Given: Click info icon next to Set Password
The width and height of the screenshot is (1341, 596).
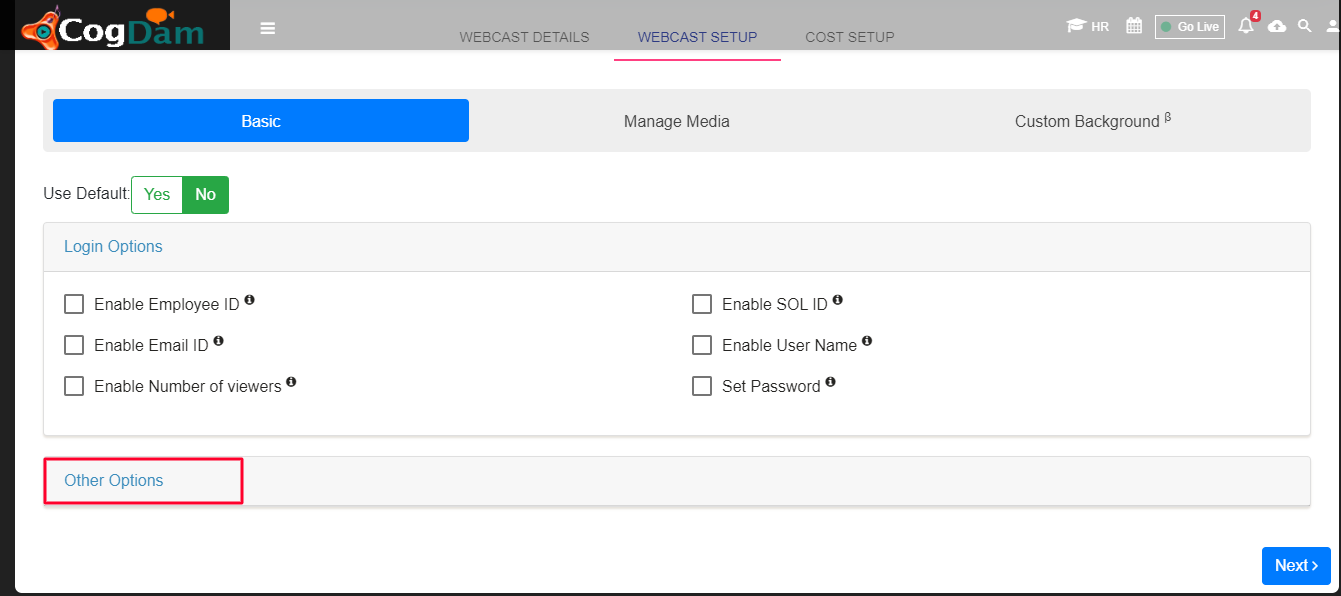Looking at the screenshot, I should click(x=831, y=381).
